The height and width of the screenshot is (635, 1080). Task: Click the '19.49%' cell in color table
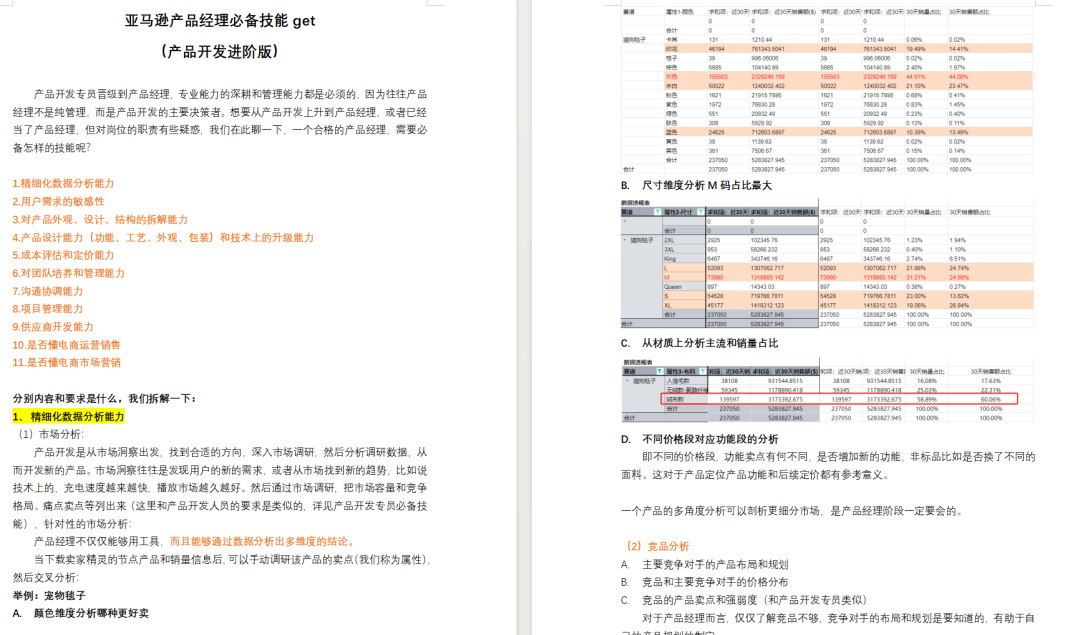pos(915,49)
